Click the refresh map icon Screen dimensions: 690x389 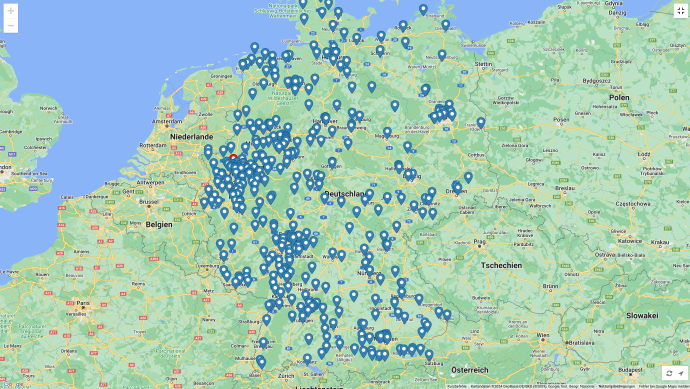669,373
